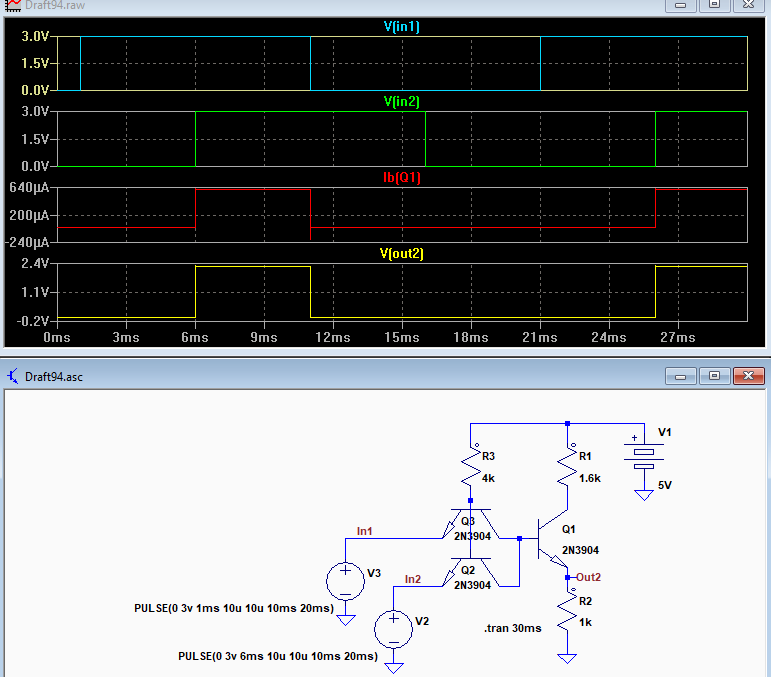Click the 1k value of R2
The image size is (771, 677).
[585, 622]
